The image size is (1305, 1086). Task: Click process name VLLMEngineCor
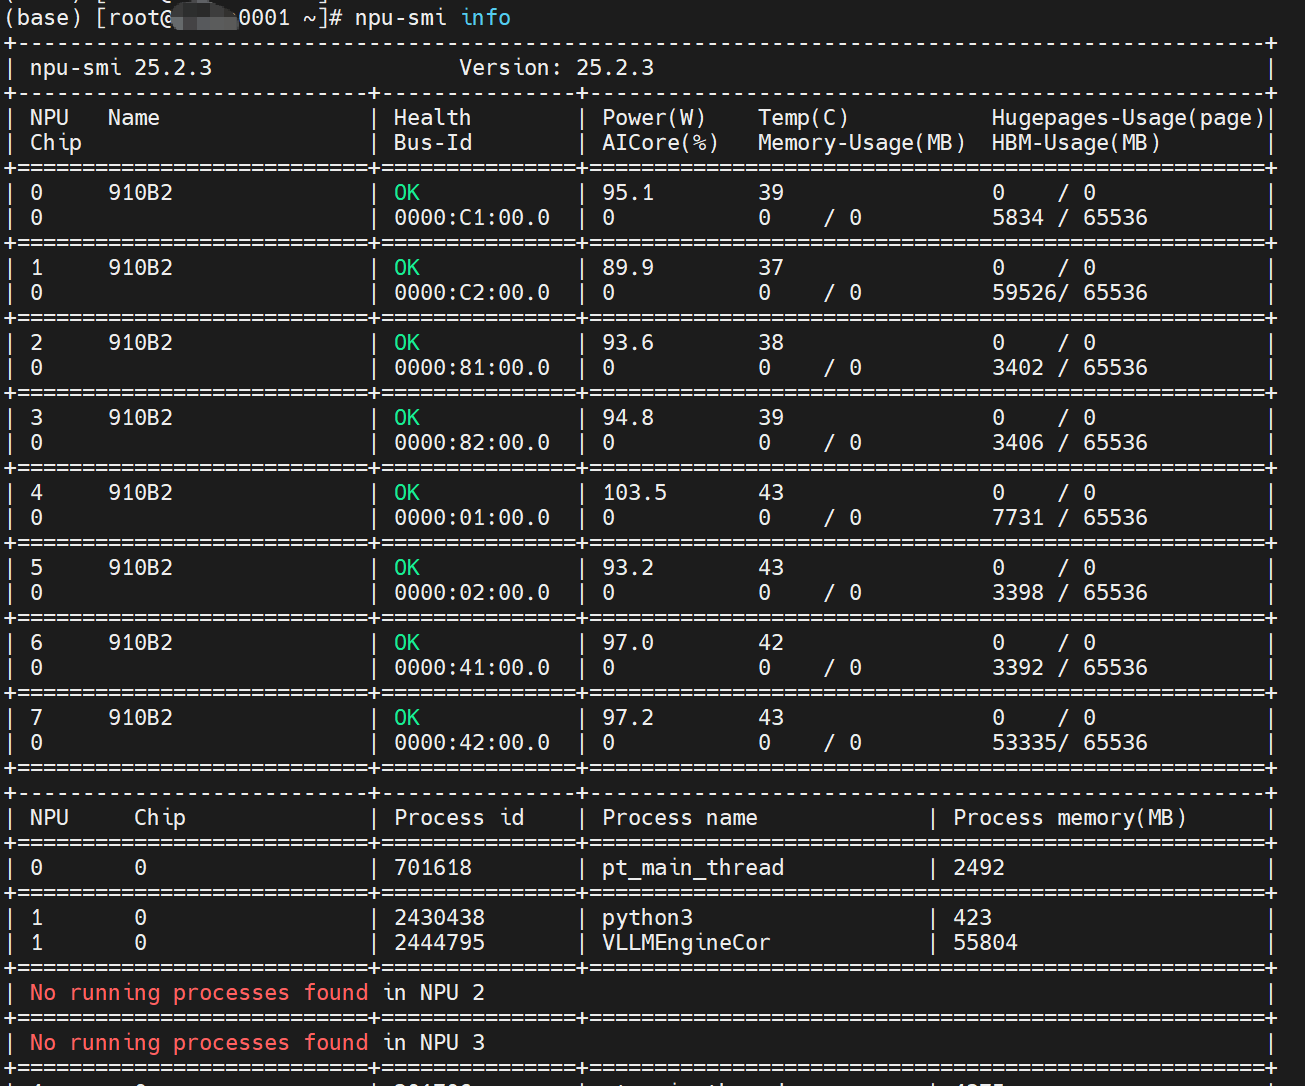pyautogui.click(x=686, y=943)
